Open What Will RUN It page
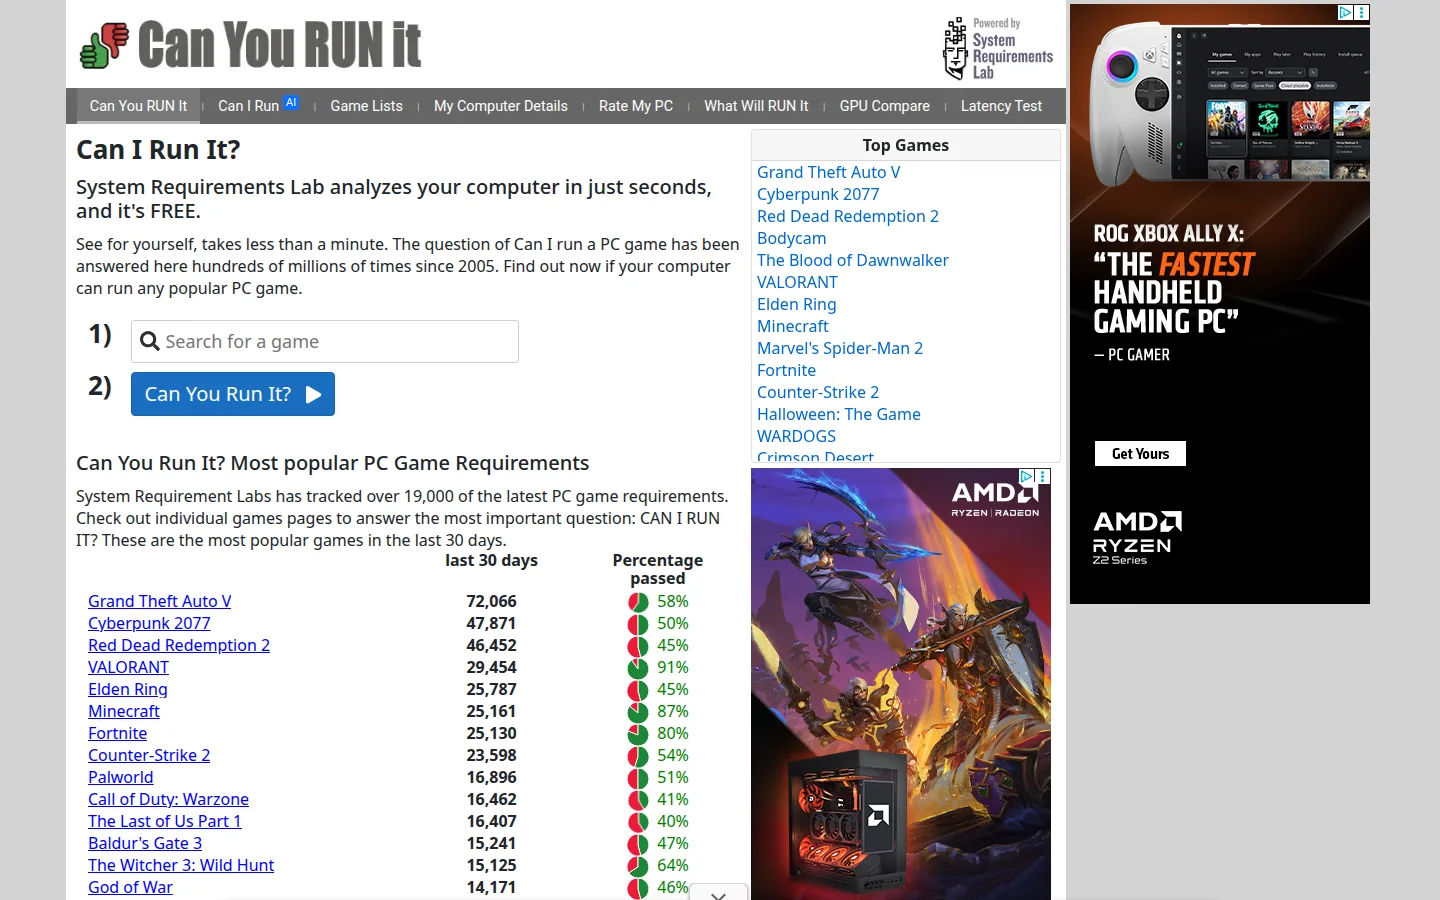Image resolution: width=1440 pixels, height=900 pixels. (756, 106)
